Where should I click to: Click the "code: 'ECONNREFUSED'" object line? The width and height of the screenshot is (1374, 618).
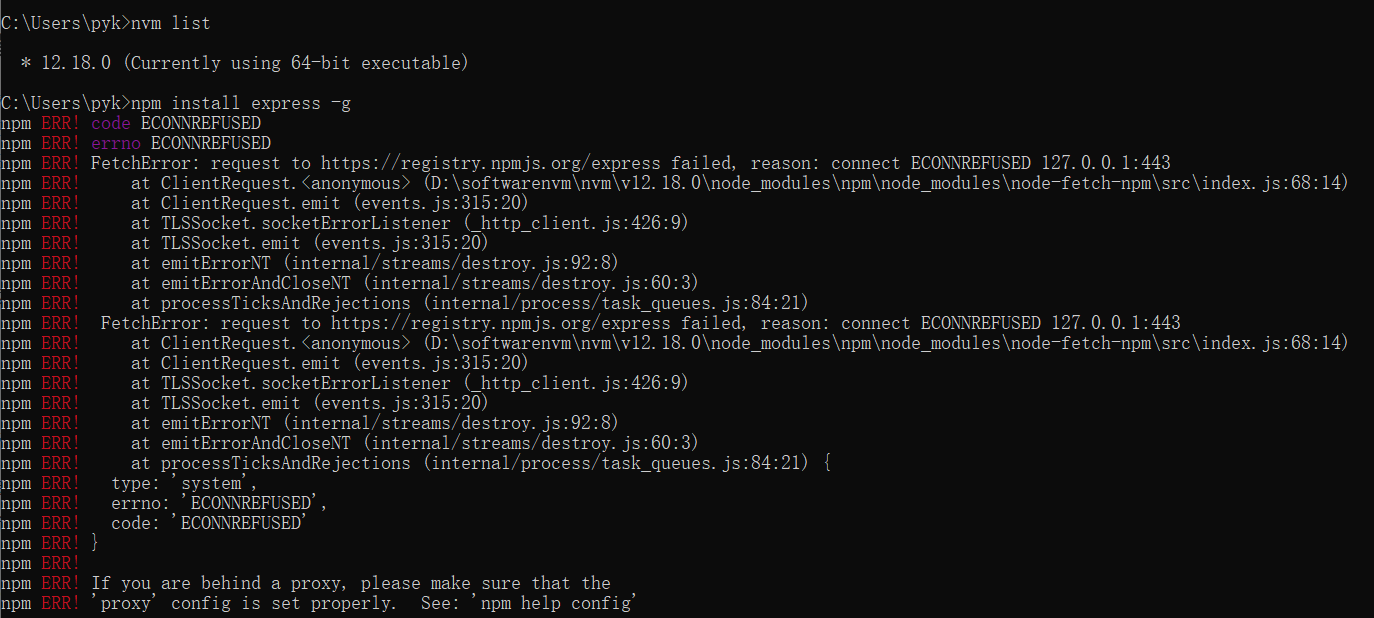[208, 523]
